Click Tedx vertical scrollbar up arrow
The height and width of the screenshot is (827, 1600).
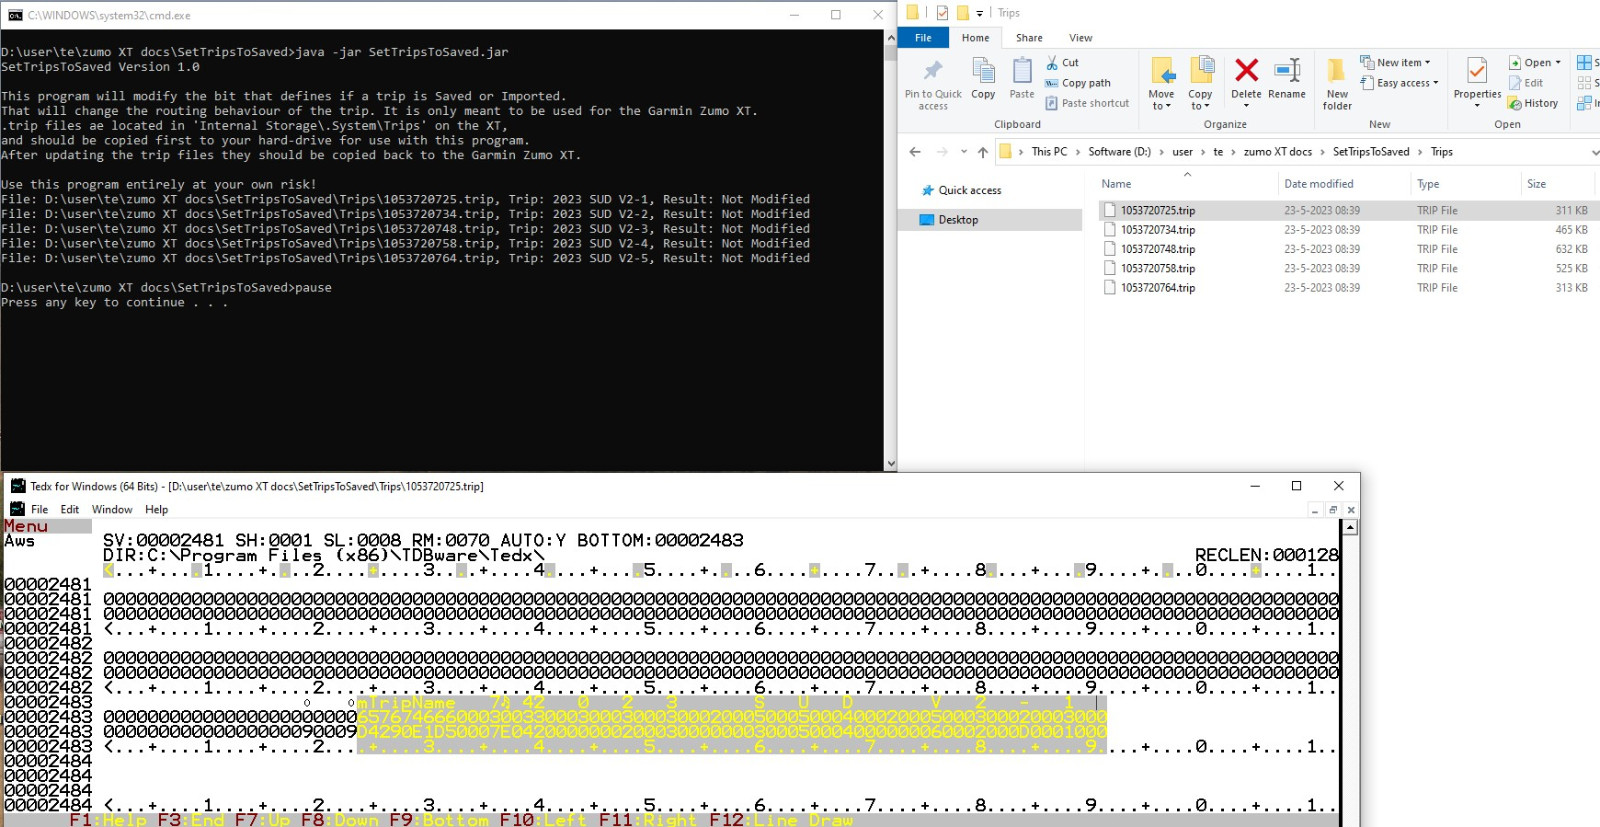(1350, 526)
